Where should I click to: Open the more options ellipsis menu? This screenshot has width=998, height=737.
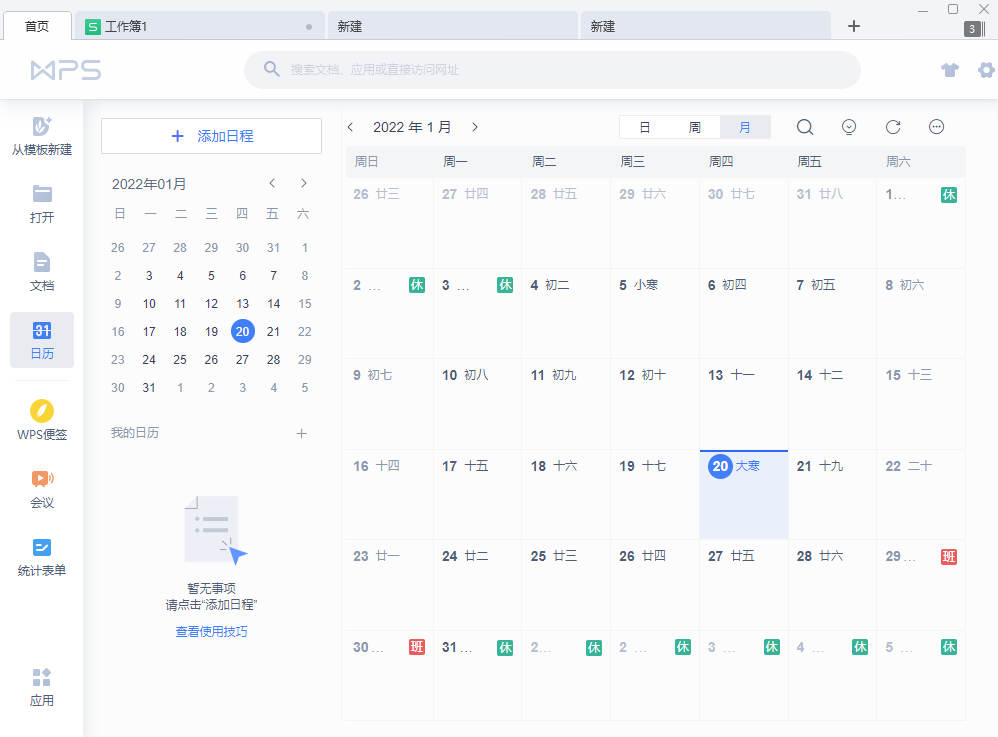click(x=936, y=127)
